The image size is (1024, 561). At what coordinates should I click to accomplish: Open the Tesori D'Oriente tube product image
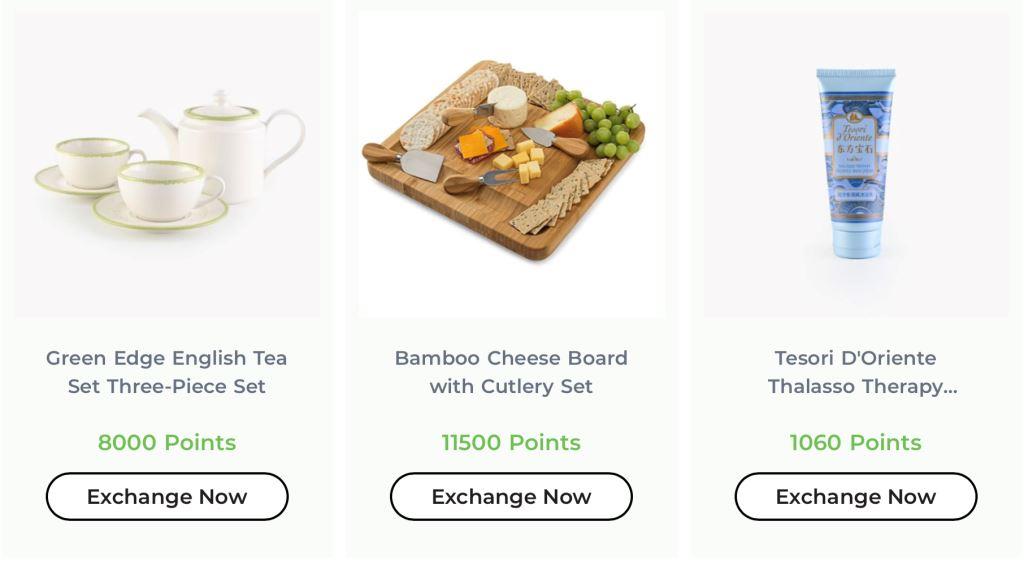tap(856, 164)
